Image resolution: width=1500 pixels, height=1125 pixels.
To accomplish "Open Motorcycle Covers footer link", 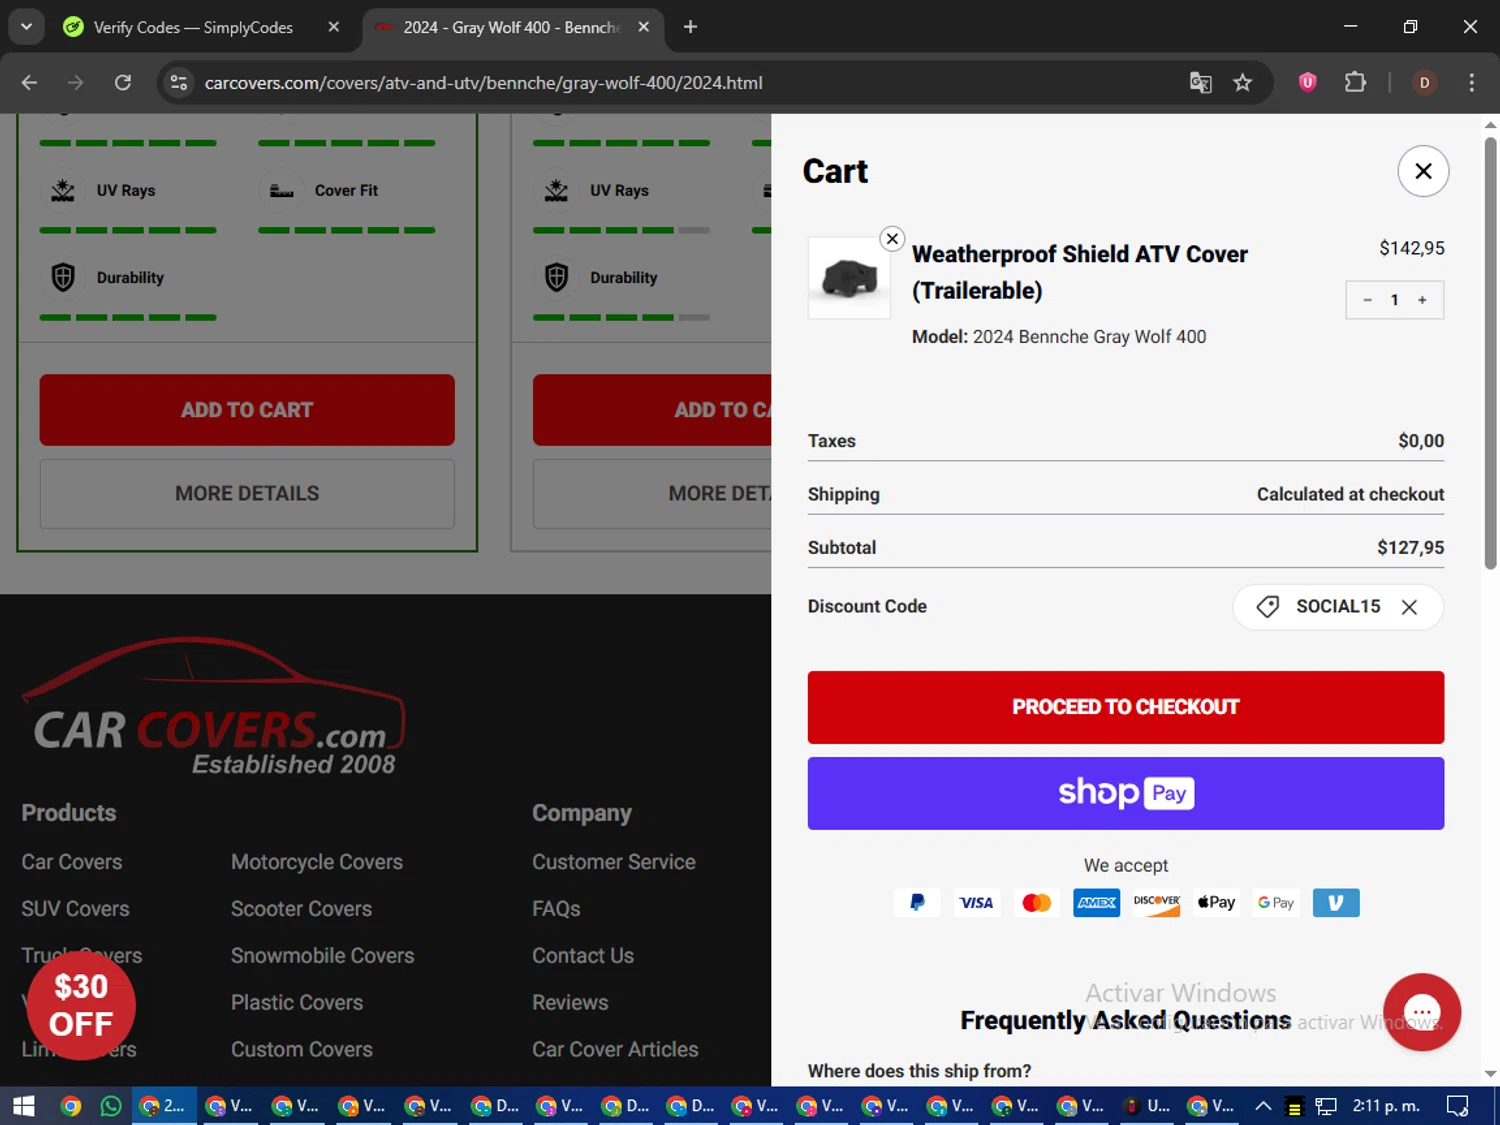I will tap(317, 862).
